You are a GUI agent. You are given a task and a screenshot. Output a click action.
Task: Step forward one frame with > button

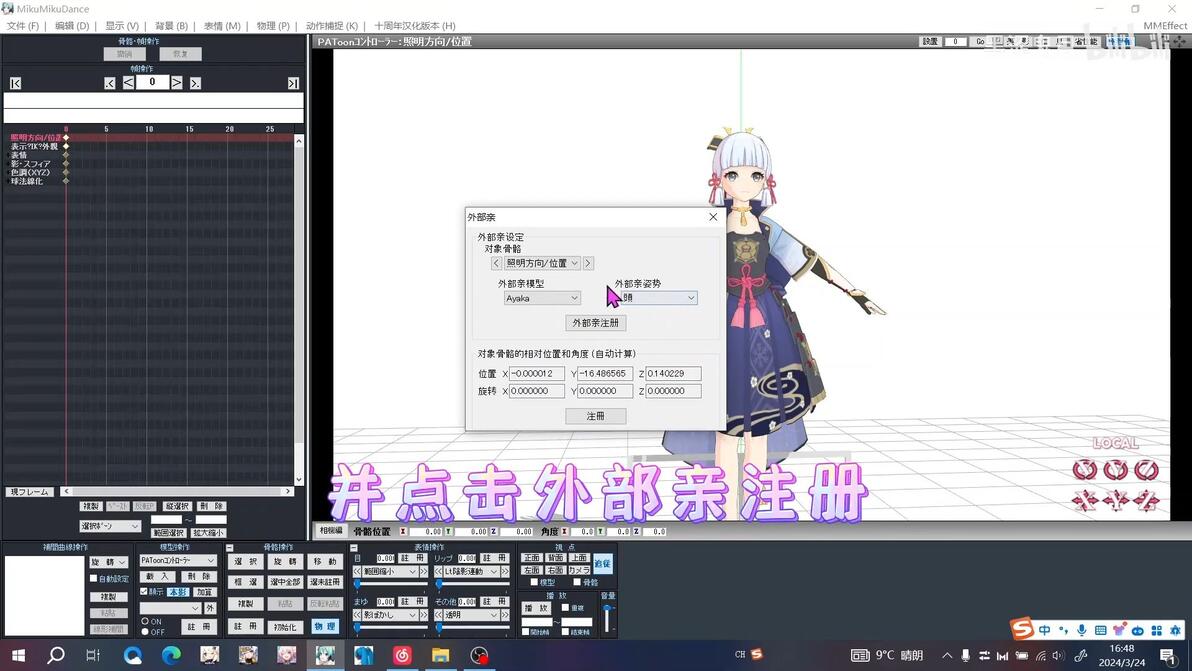tap(176, 82)
